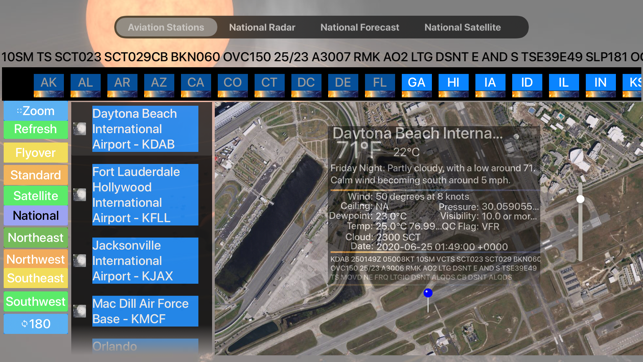The image size is (643, 362).
Task: Click the Wind 50 degrees at 8 knots line
Action: pos(408,197)
